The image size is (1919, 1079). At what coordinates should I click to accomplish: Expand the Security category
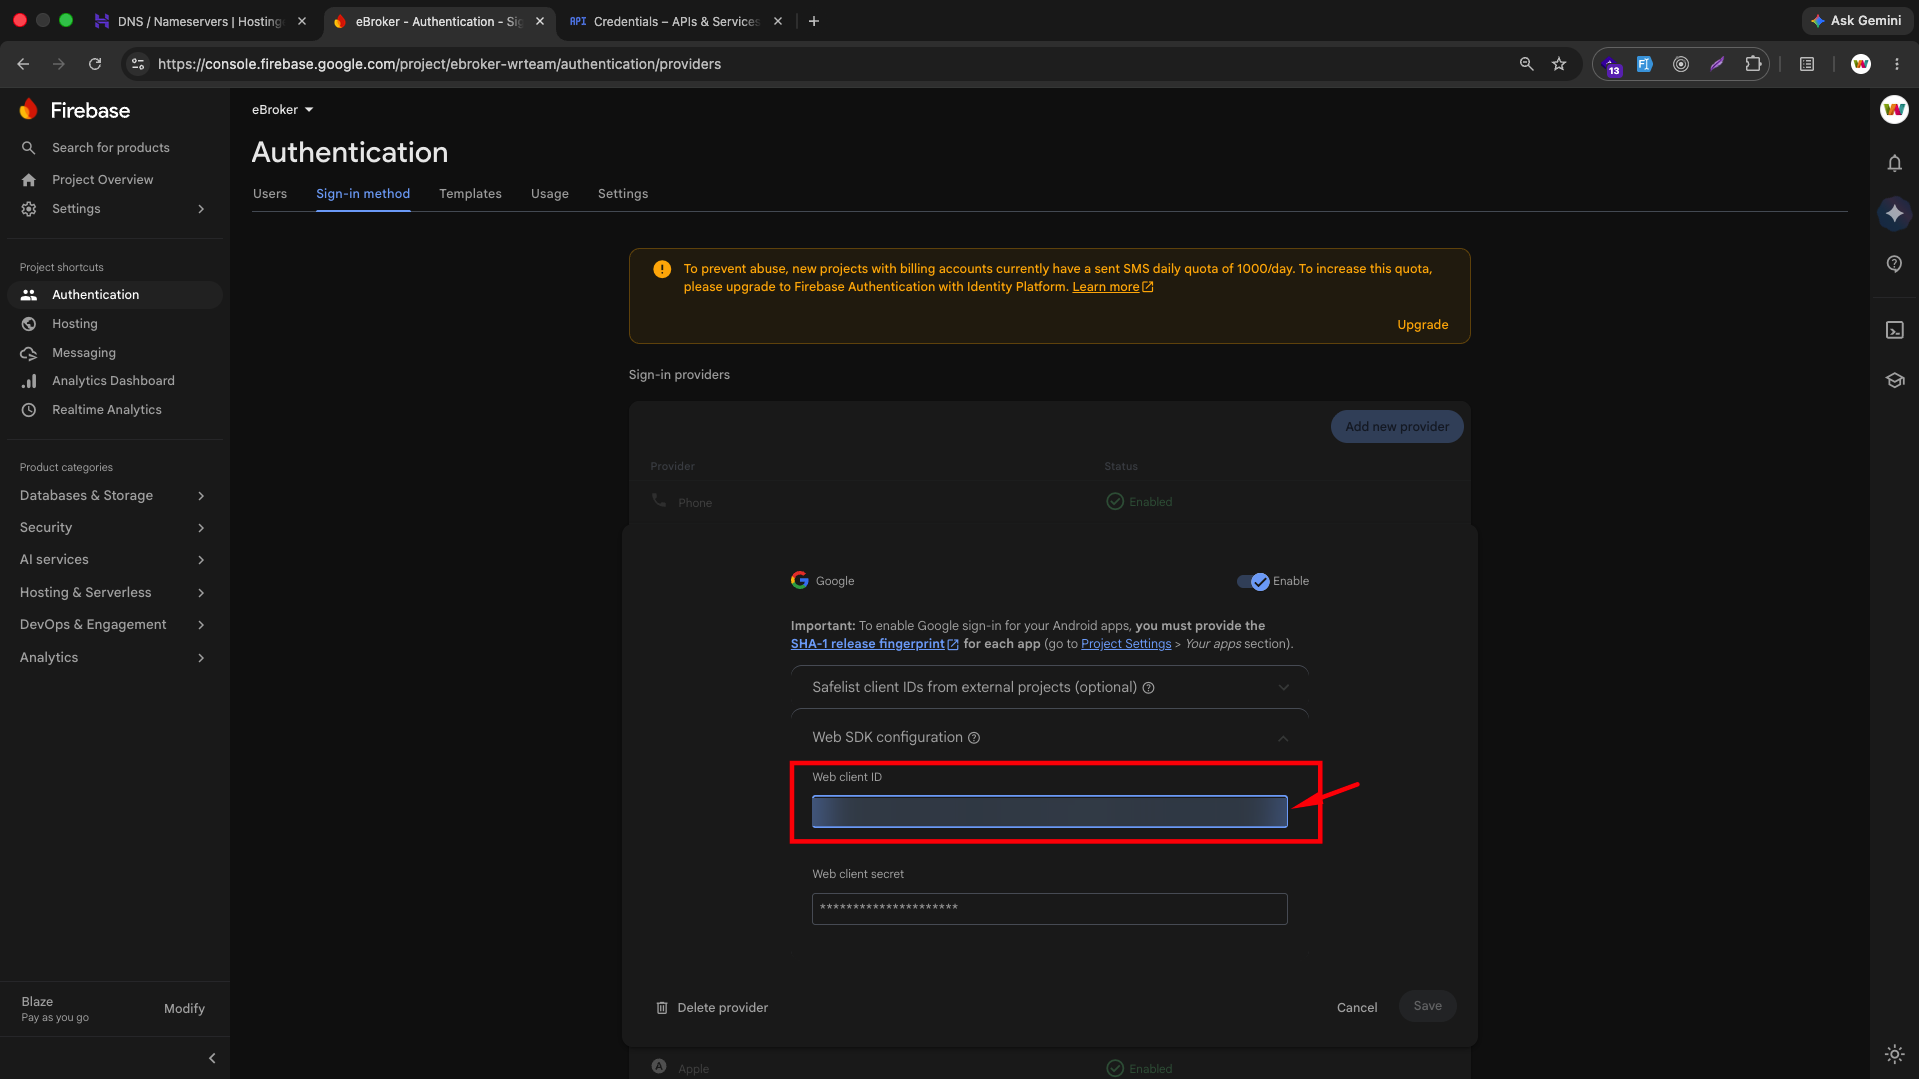pos(112,528)
